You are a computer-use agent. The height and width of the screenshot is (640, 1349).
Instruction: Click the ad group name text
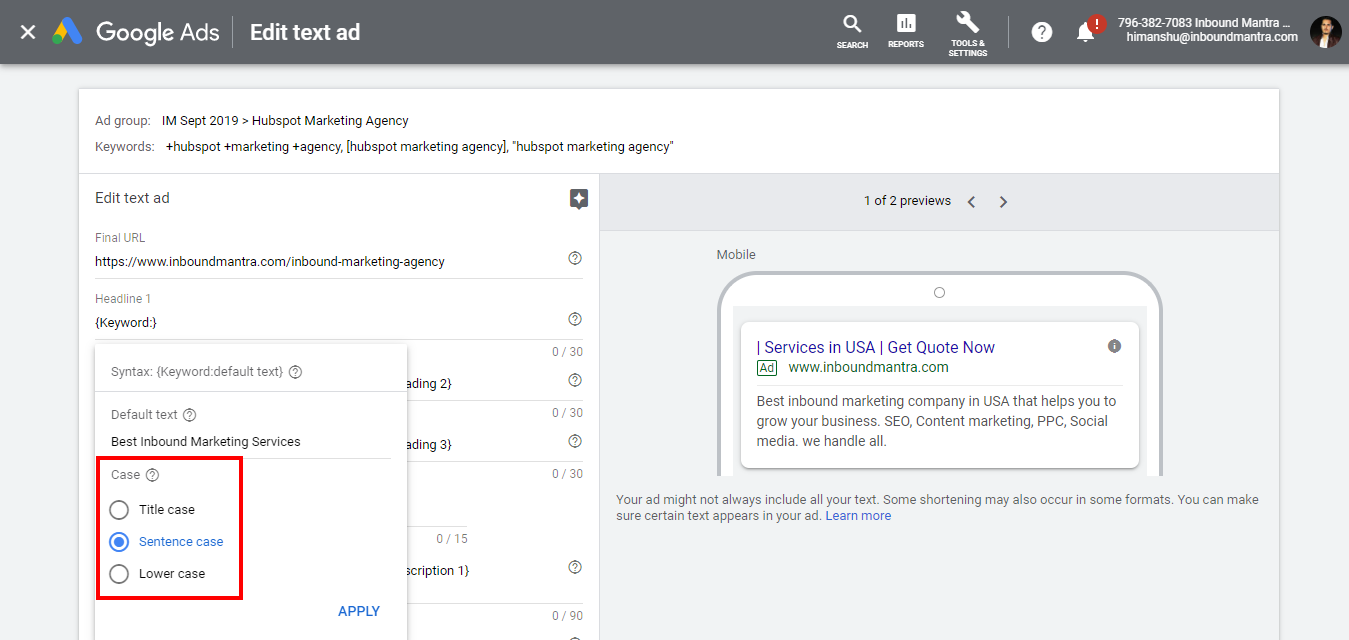pyautogui.click(x=285, y=121)
